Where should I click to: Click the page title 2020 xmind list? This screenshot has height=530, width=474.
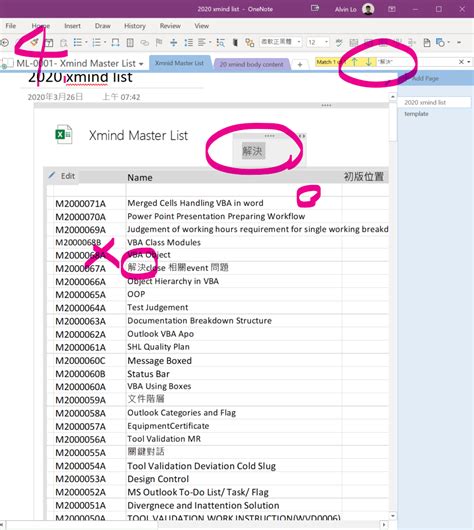tap(80, 77)
